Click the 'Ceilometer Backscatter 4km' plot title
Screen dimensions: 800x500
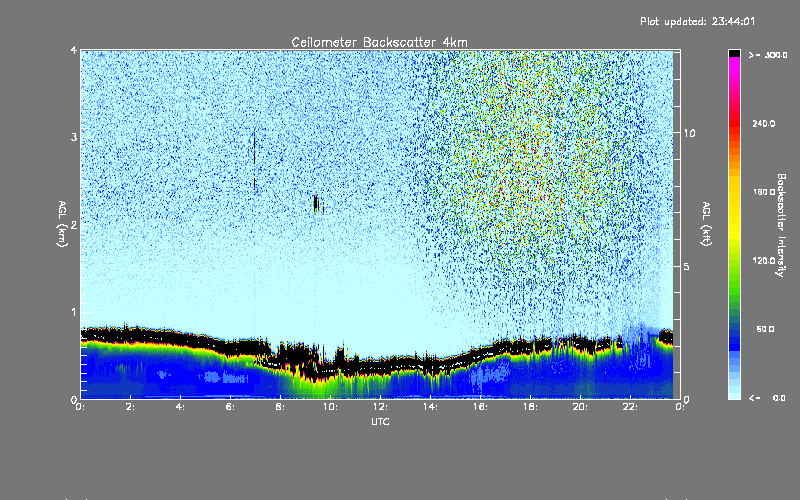click(x=379, y=42)
